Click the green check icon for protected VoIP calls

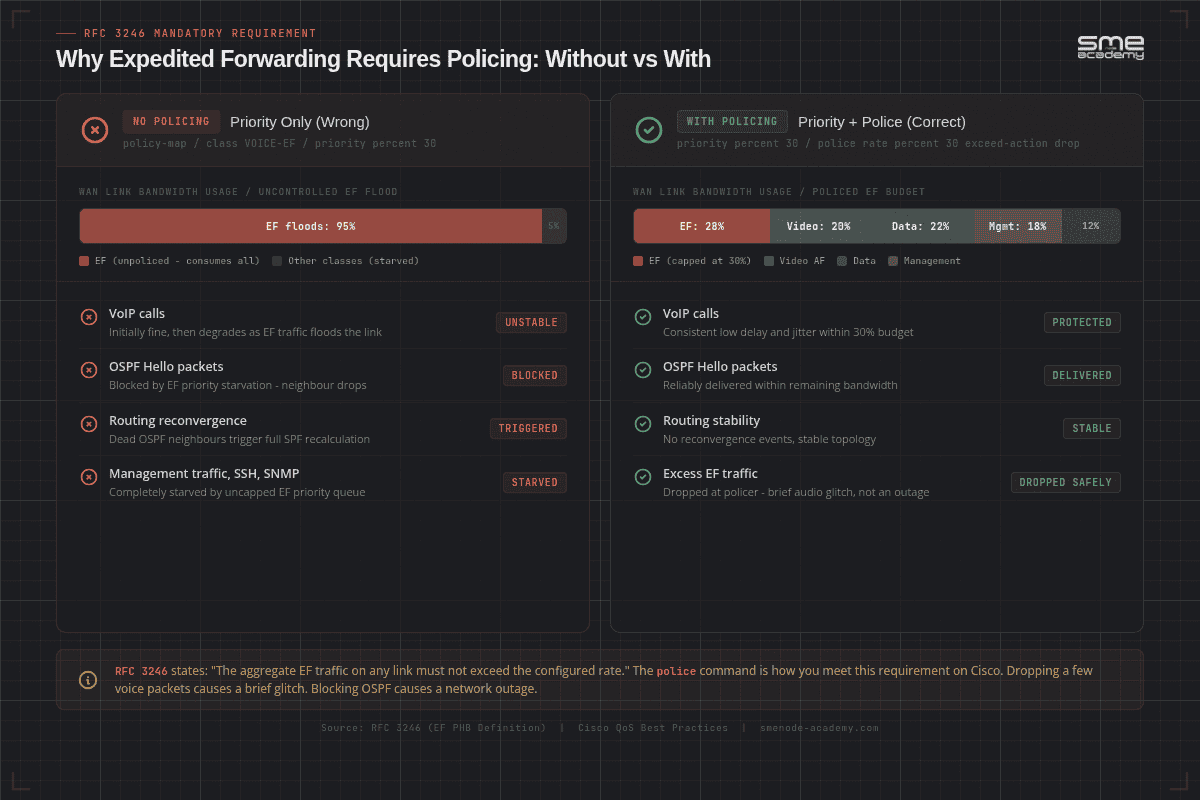(643, 317)
